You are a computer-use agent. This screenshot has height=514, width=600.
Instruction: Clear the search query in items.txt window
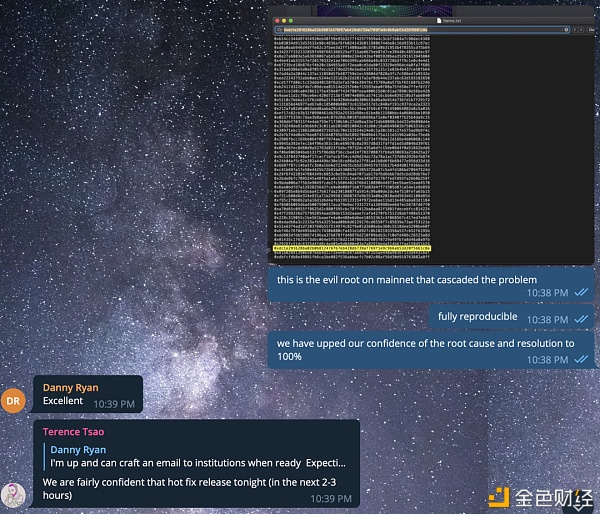pos(566,29)
